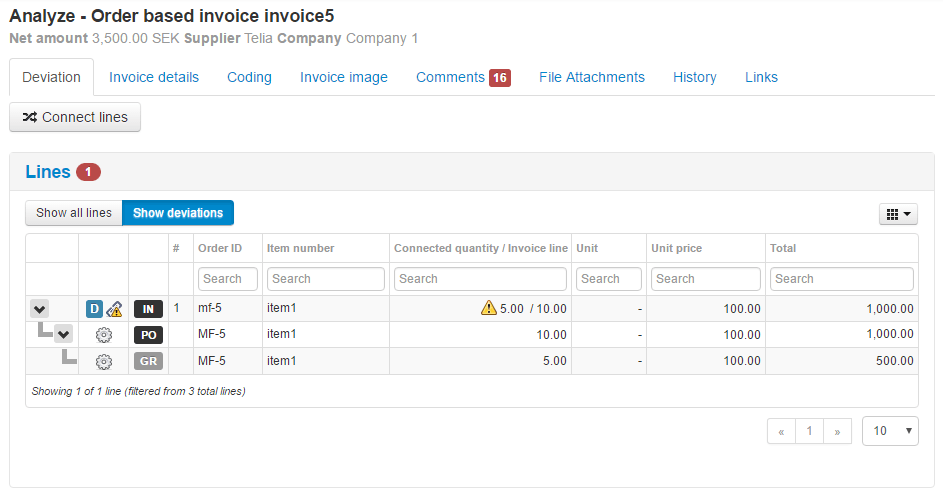Click the warning pencil icon in invoice row
Viewport: 943px width, 493px height.
114,310
